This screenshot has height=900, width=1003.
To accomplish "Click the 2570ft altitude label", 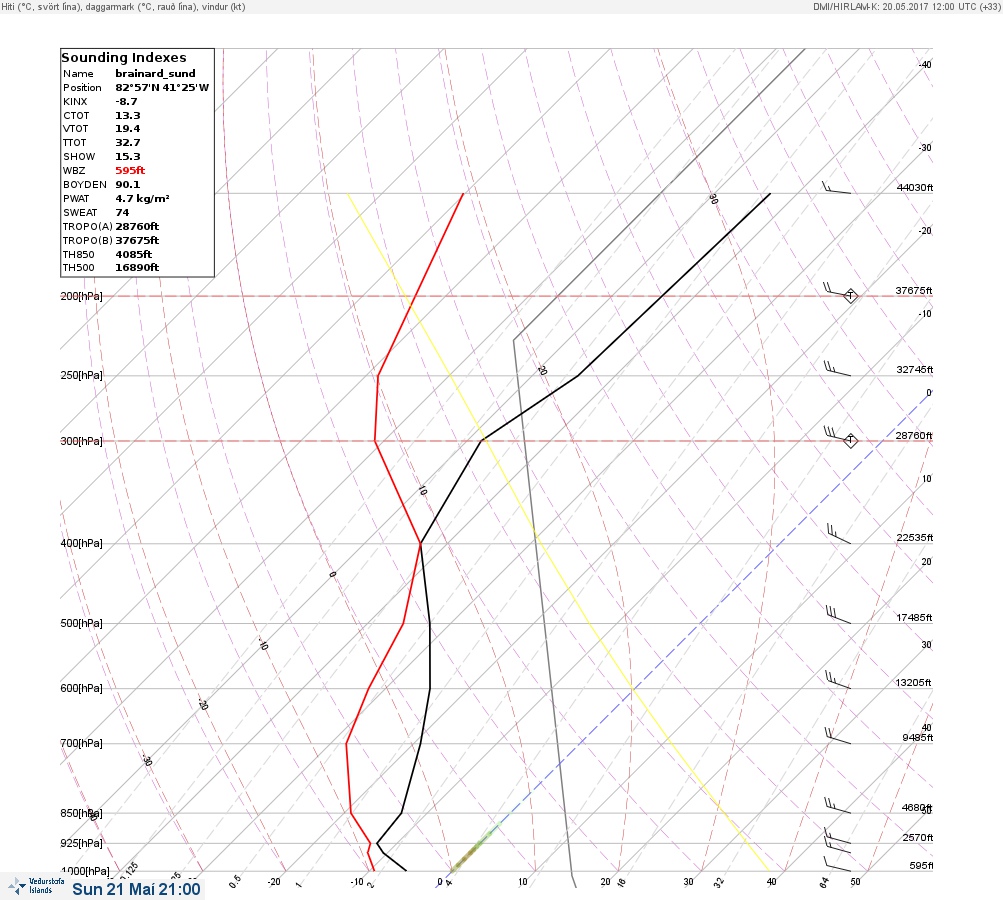I will coord(918,837).
